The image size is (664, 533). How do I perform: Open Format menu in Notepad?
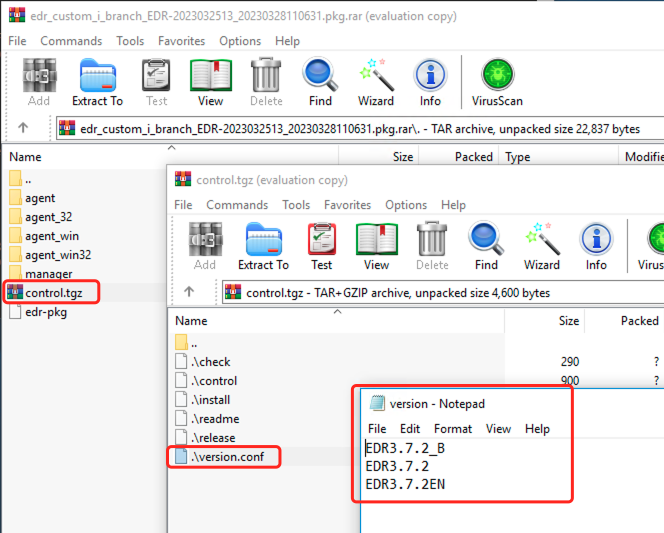(453, 429)
